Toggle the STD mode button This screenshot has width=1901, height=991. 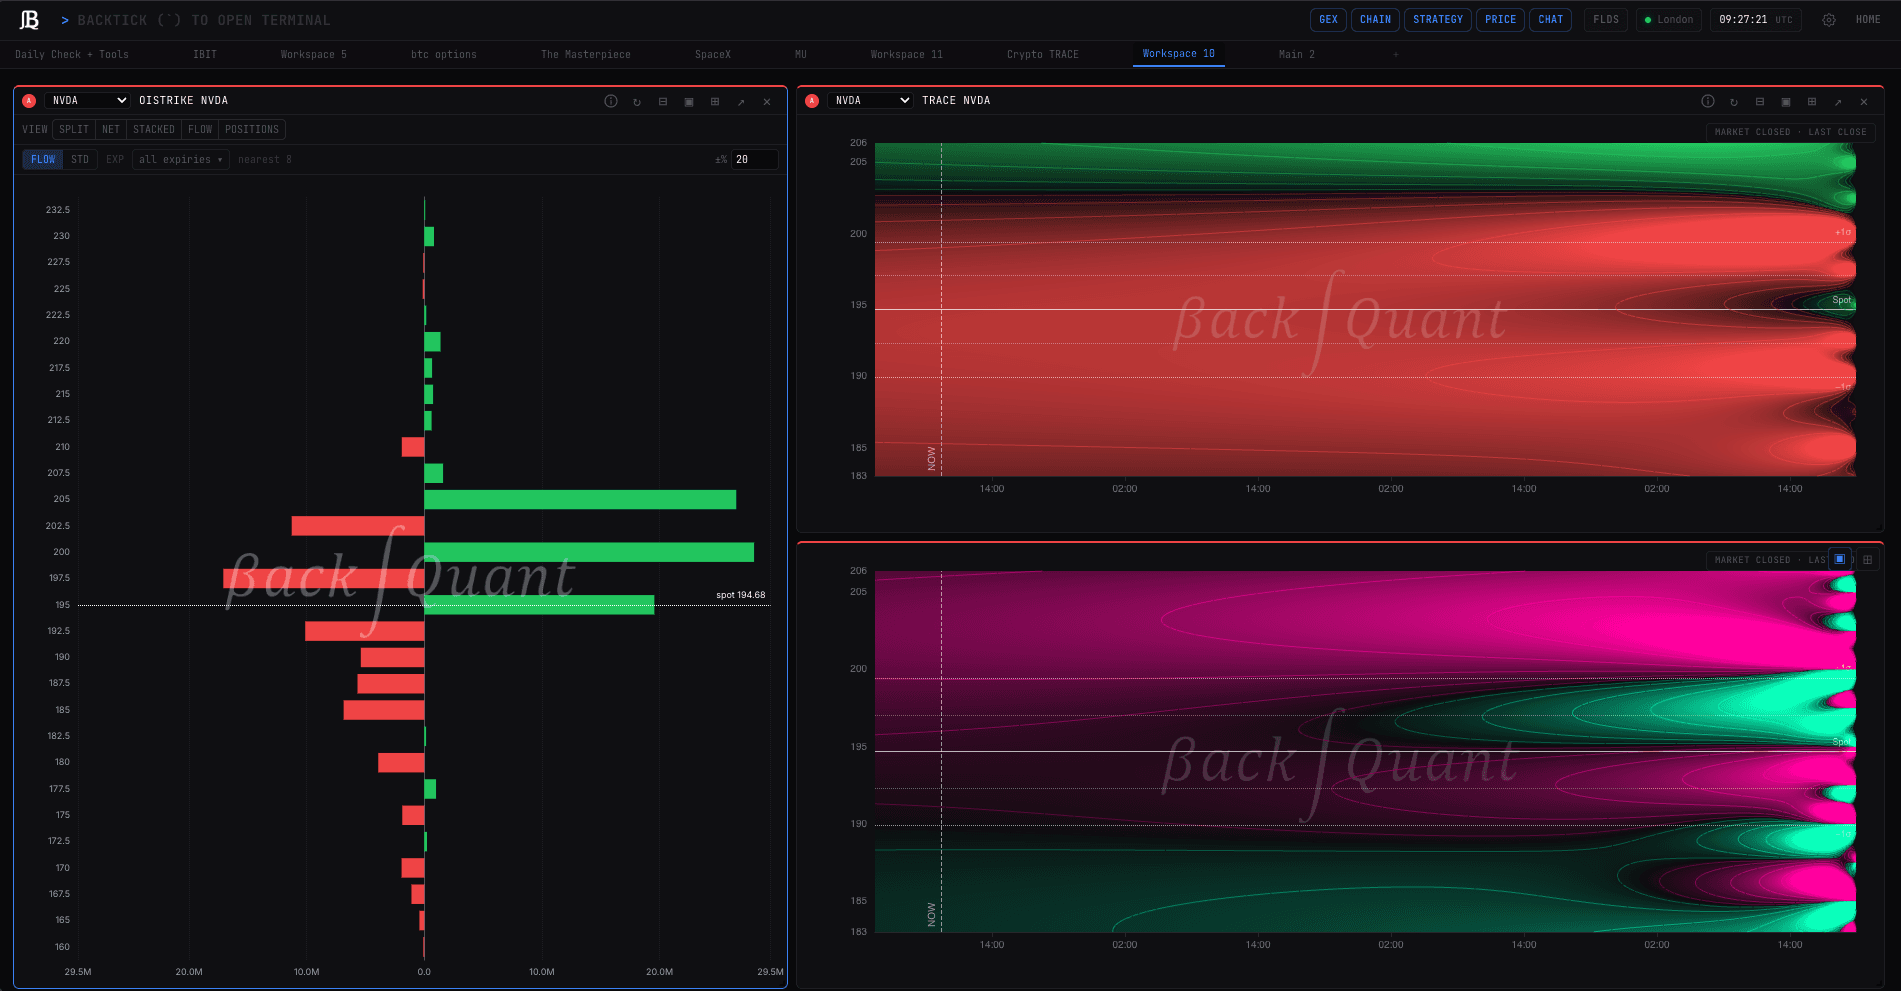(x=80, y=160)
